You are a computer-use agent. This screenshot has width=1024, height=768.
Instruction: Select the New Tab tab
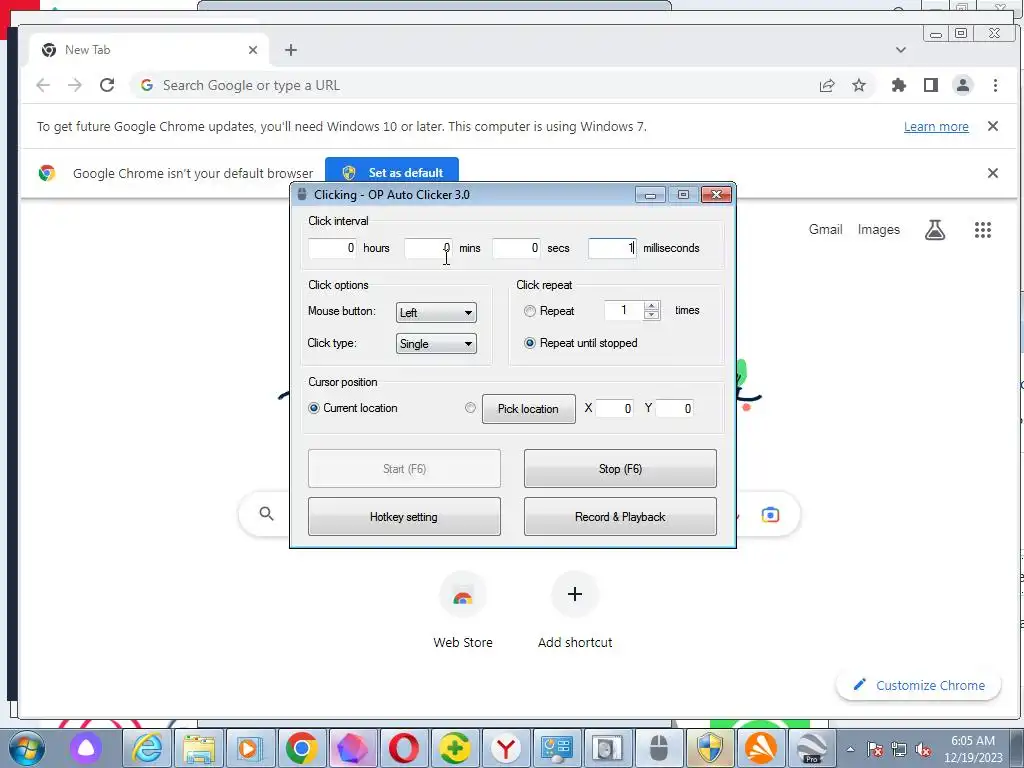(149, 50)
